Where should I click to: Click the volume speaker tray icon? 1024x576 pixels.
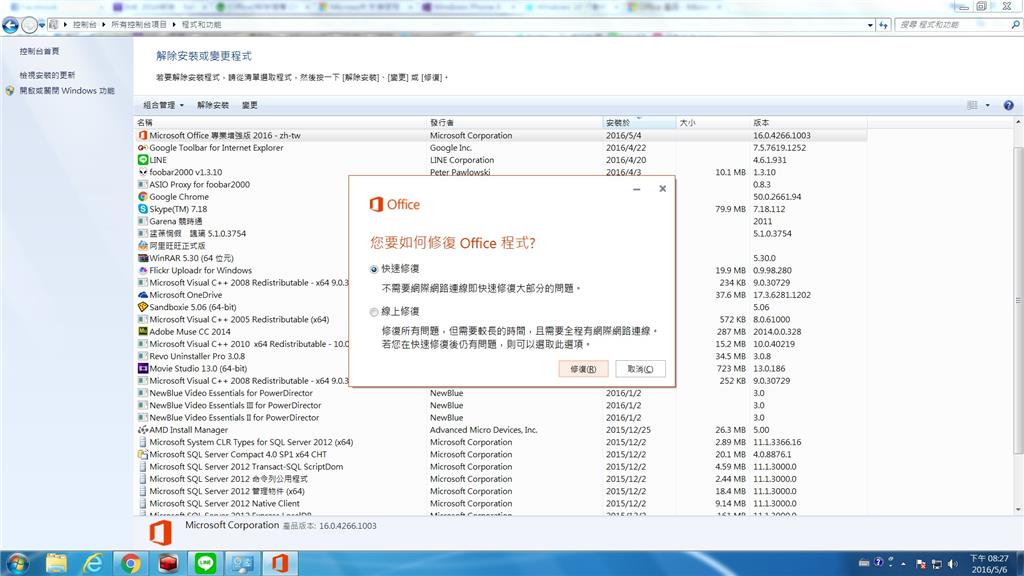(953, 564)
